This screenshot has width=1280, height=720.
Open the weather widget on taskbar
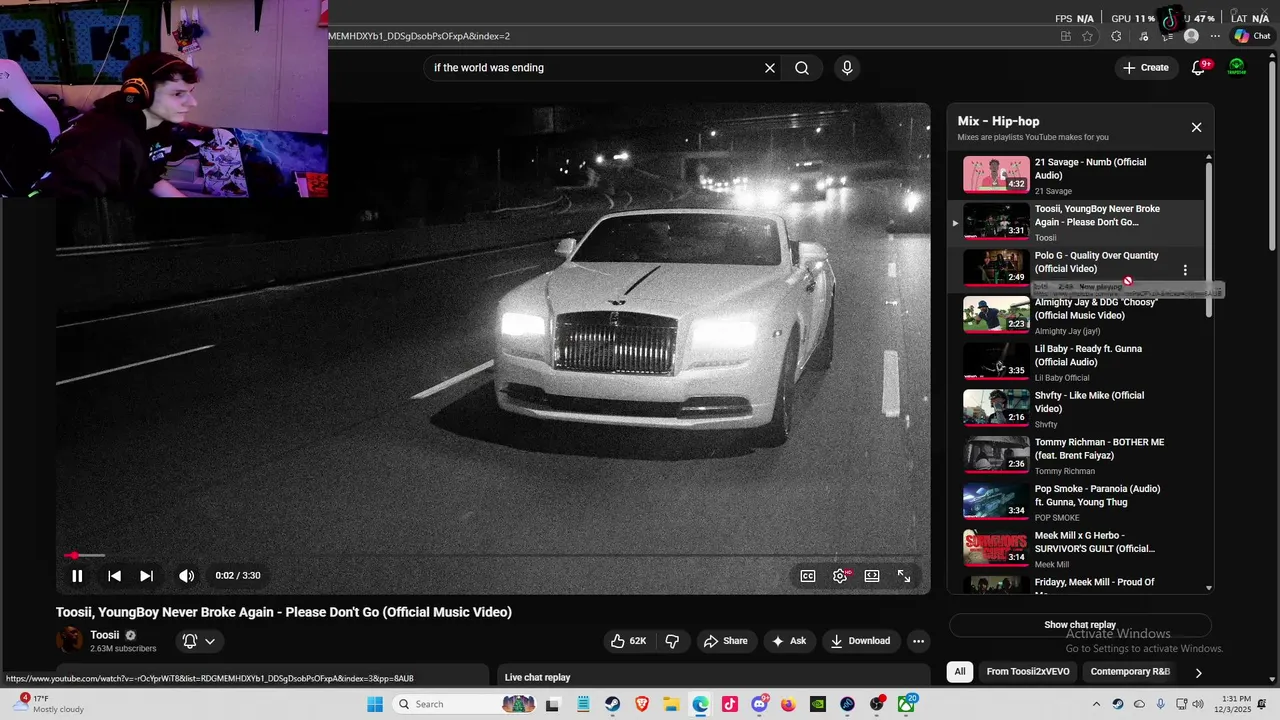tap(50, 704)
